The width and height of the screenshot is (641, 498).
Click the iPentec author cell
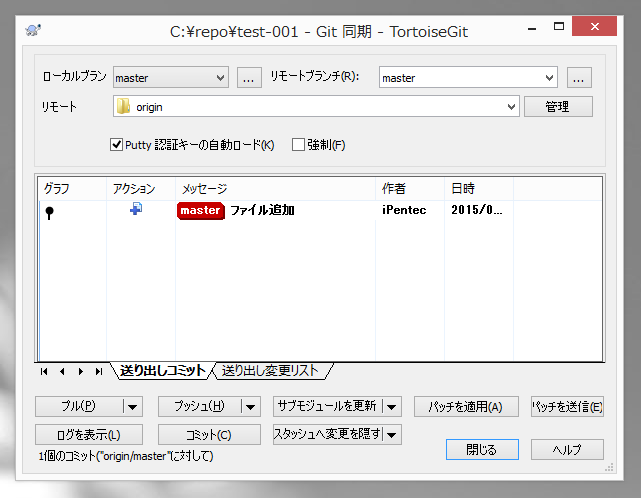pyautogui.click(x=404, y=210)
